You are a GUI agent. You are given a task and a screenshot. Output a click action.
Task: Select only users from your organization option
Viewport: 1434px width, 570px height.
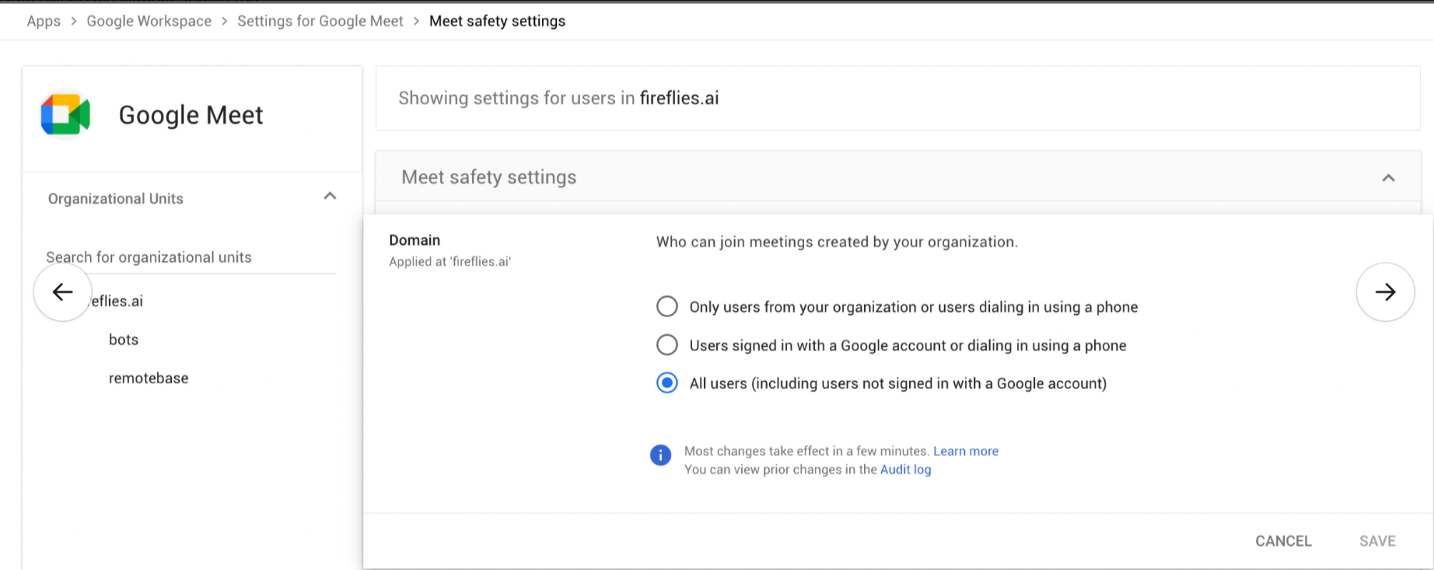[x=667, y=307]
